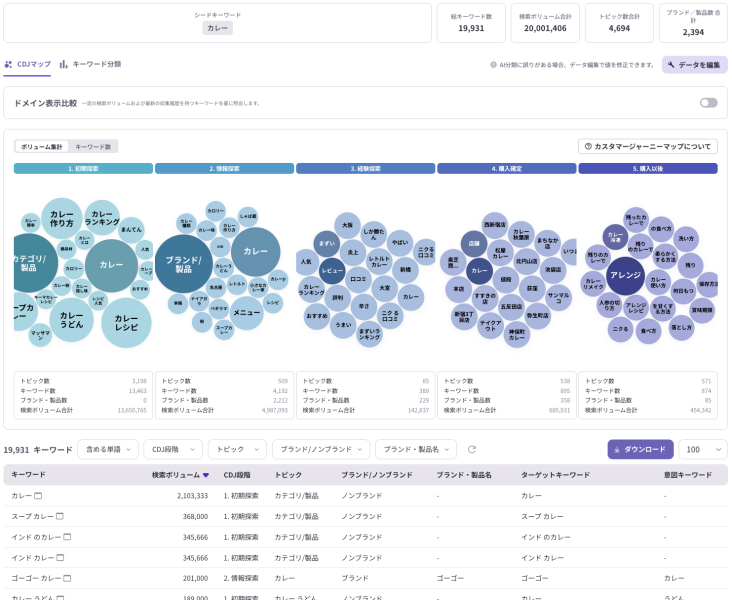732x600 pixels.
Task: Click the large アレンジ bubble in chart
Action: tap(625, 275)
